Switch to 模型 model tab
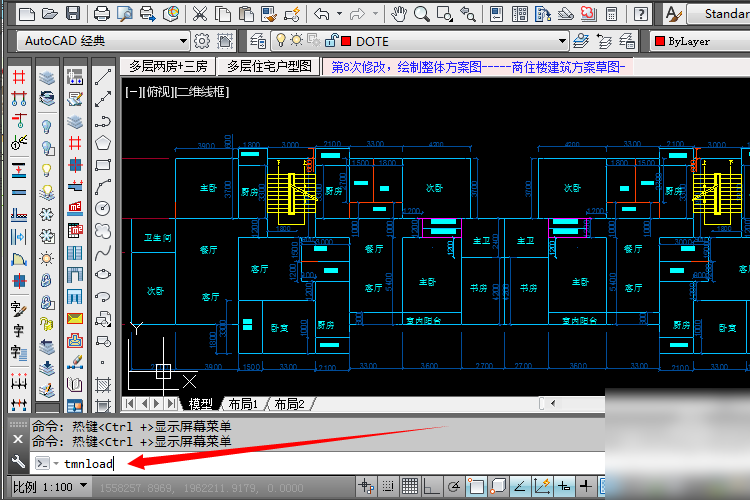750x500 pixels. pyautogui.click(x=200, y=404)
